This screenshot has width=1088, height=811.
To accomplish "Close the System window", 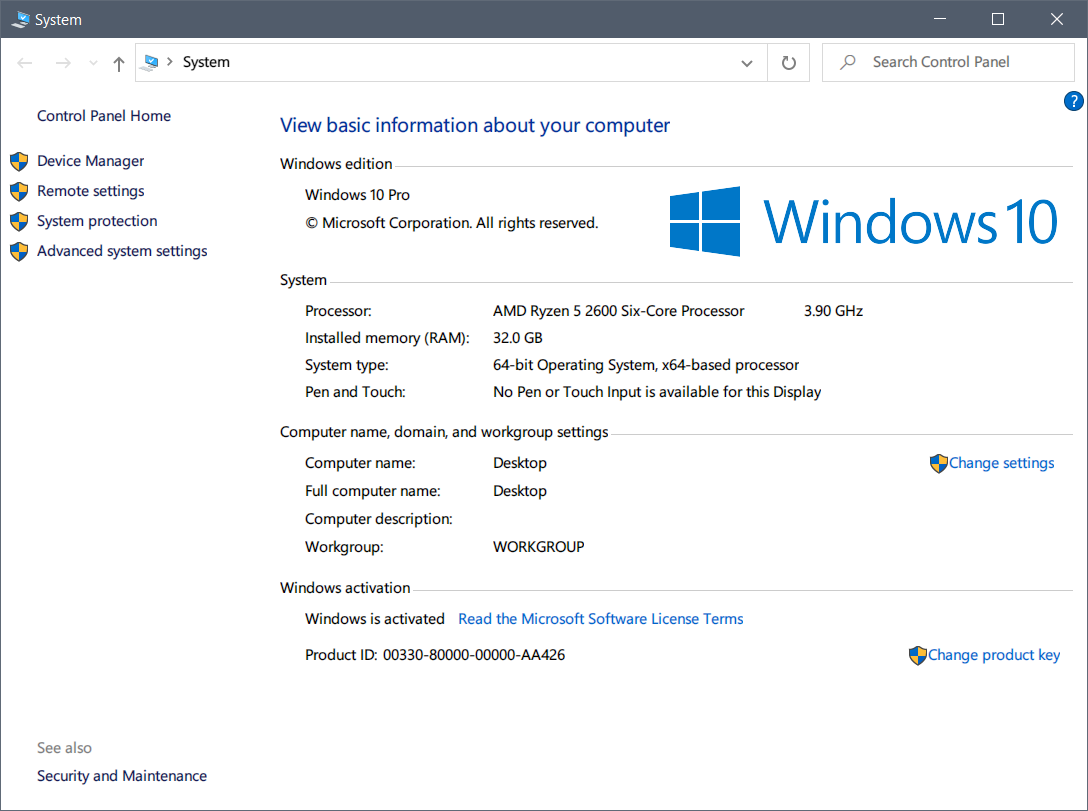I will point(1057,19).
